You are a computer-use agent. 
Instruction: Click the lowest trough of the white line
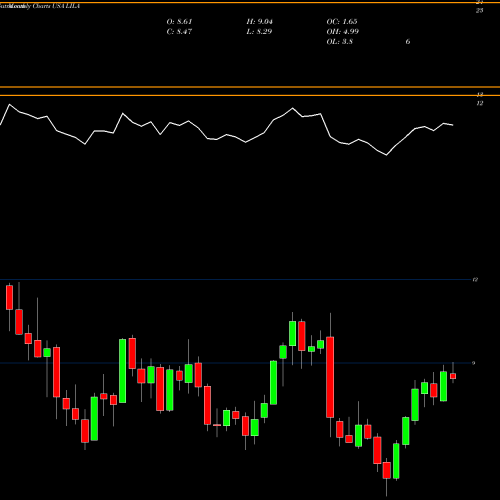(x=387, y=155)
